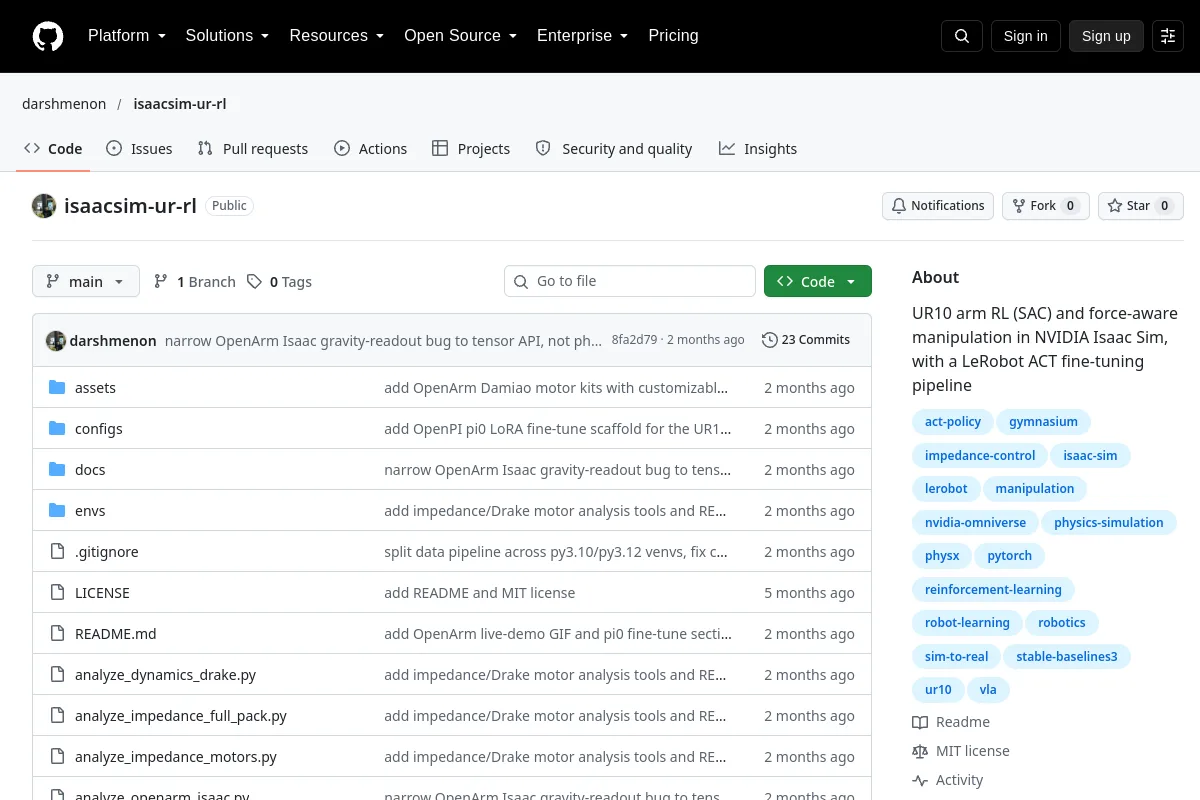Expand the Resources menu
The width and height of the screenshot is (1200, 800).
coord(337,36)
